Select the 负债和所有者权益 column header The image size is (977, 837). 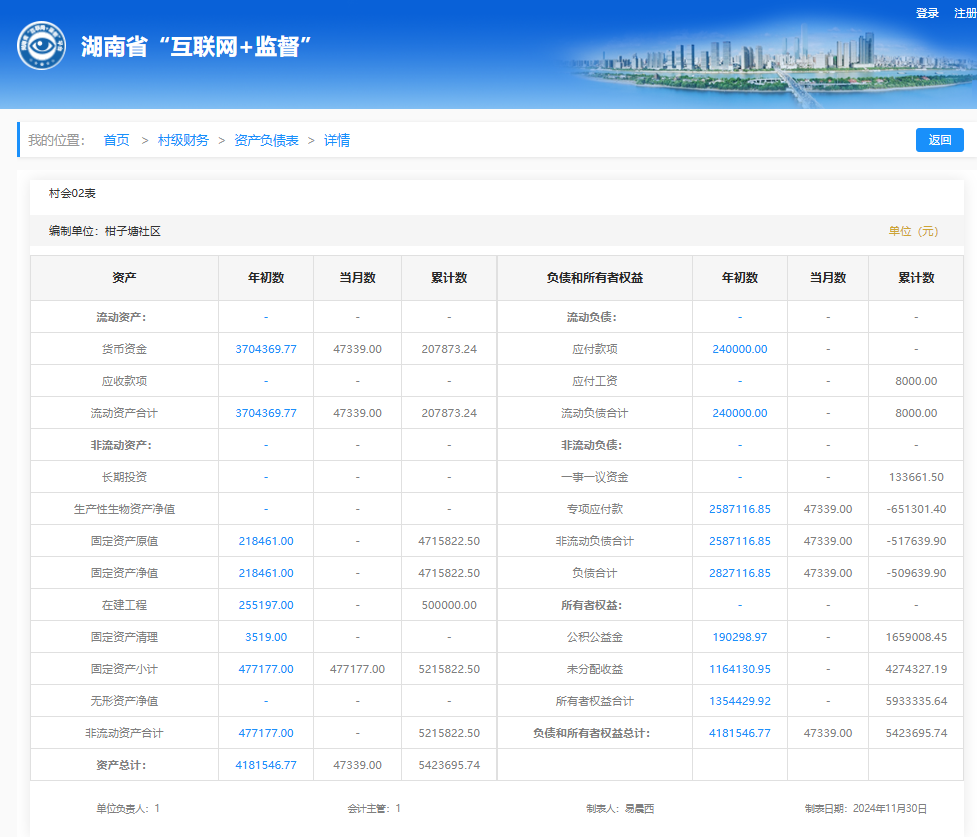[x=594, y=278]
